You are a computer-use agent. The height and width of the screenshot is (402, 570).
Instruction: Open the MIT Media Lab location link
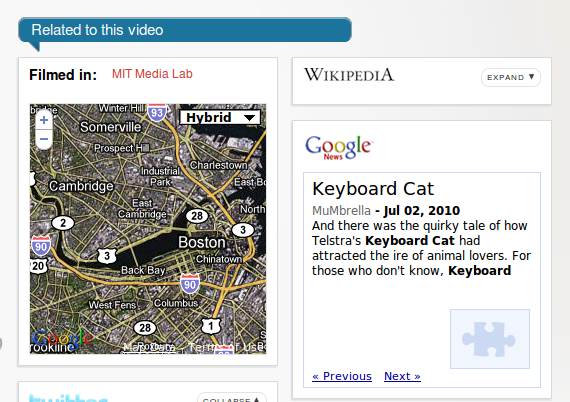(152, 74)
